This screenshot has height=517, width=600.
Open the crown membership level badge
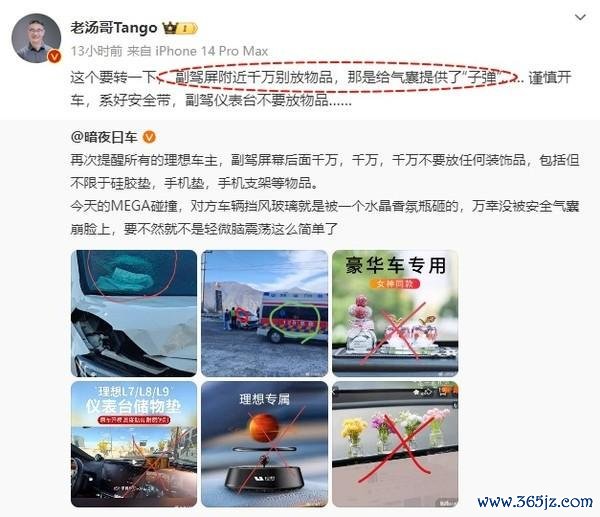tap(180, 28)
